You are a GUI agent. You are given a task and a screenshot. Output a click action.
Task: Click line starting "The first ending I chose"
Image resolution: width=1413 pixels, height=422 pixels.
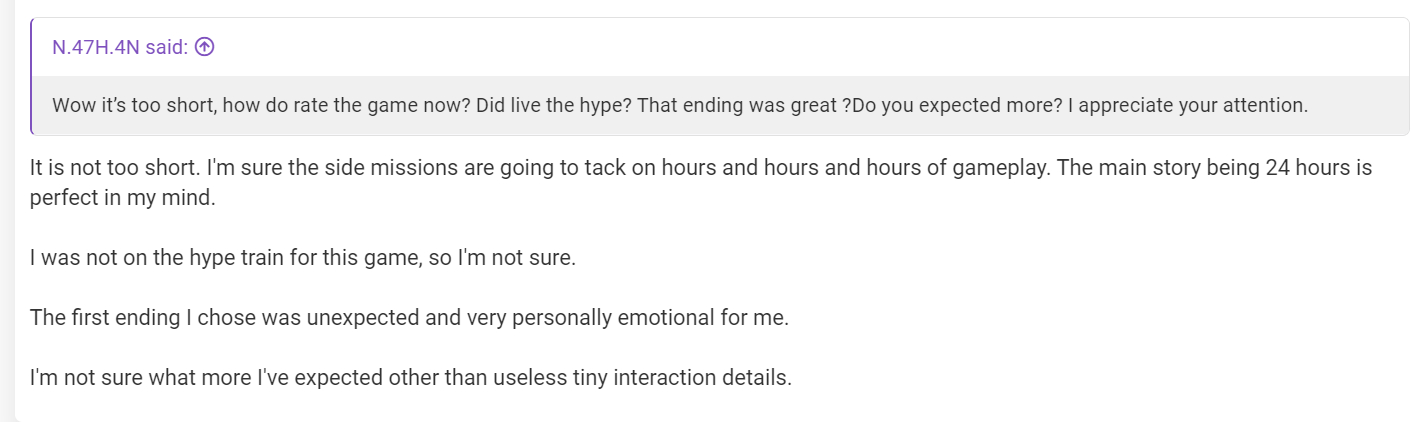[410, 318]
